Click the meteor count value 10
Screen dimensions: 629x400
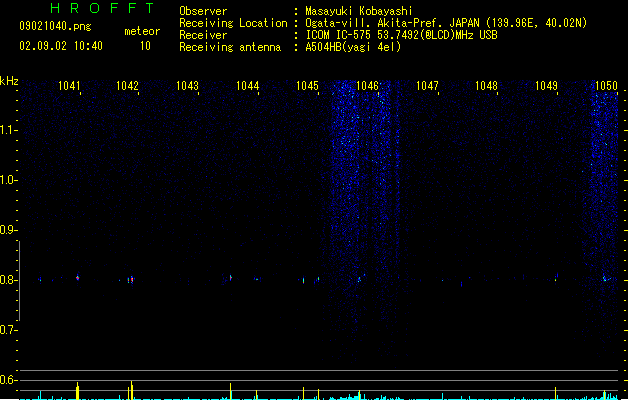tap(145, 46)
